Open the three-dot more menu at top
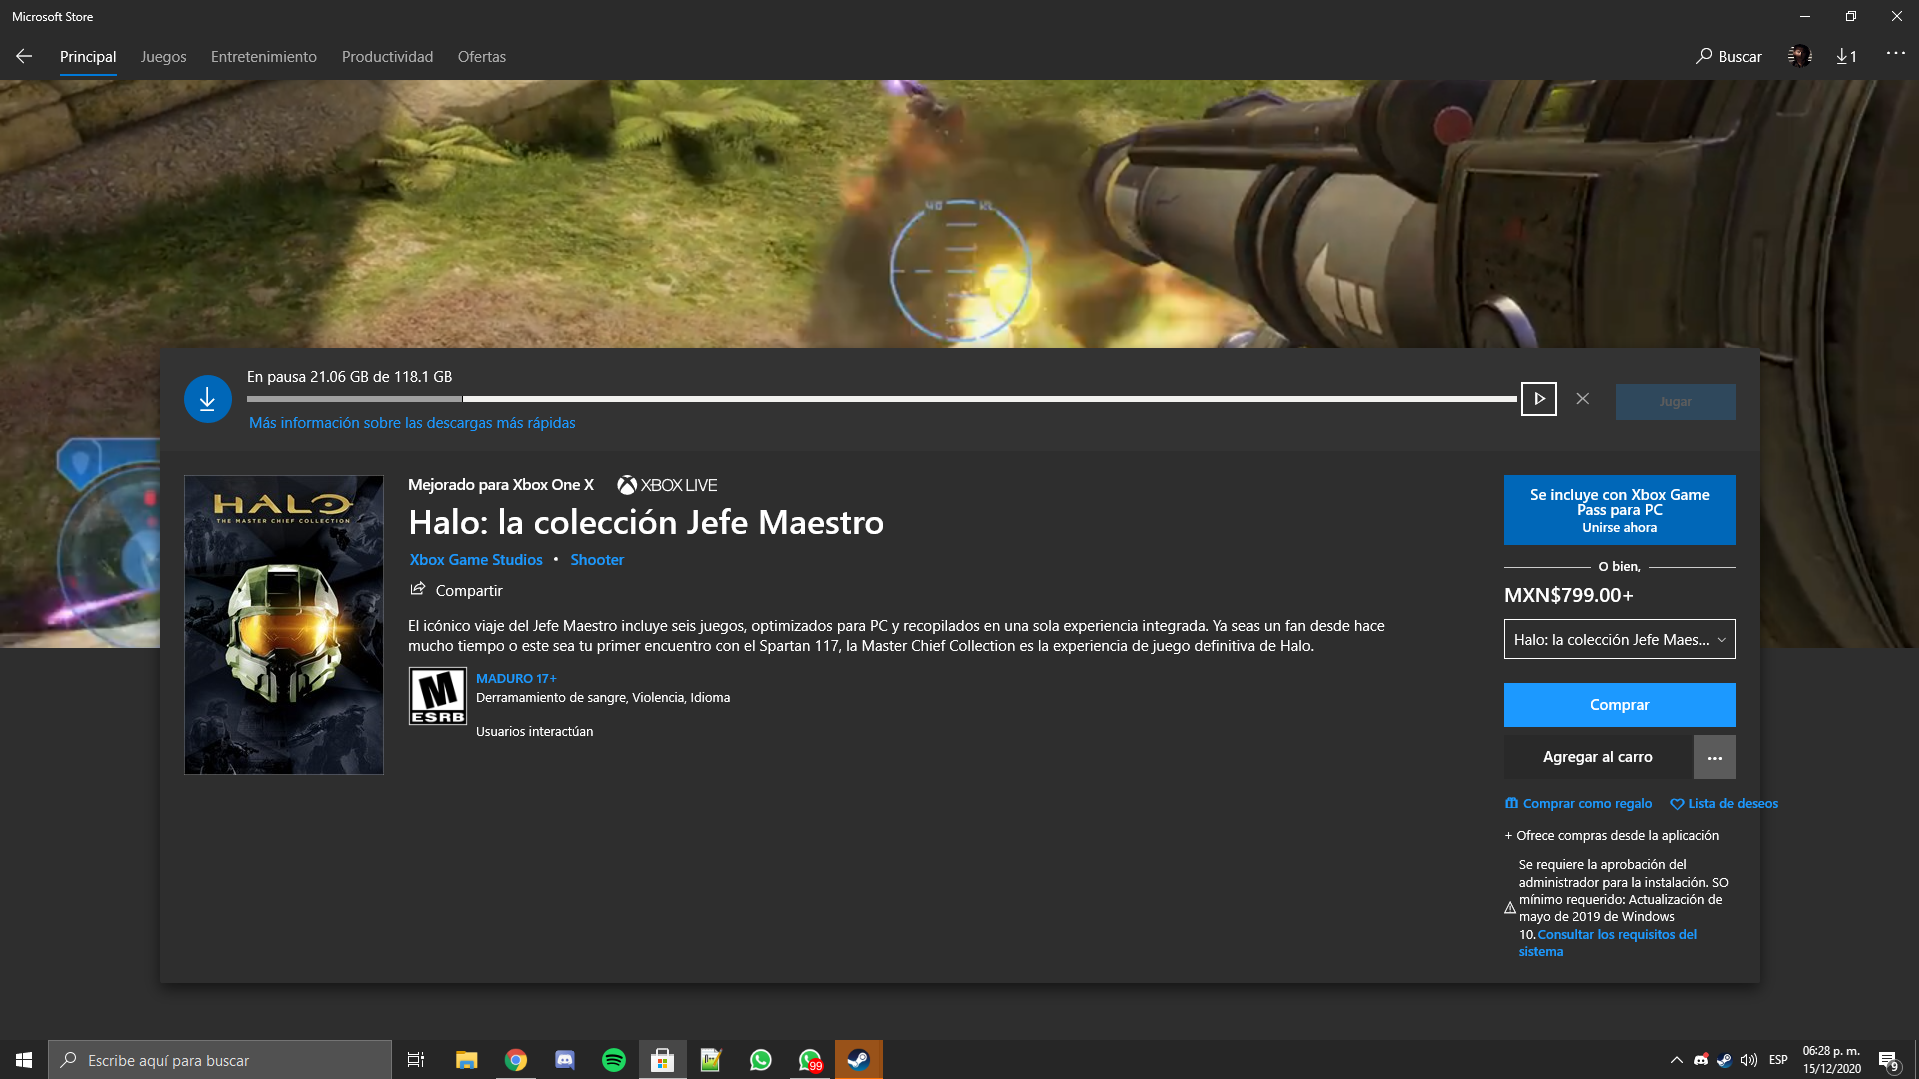Image resolution: width=1919 pixels, height=1079 pixels. (x=1895, y=53)
